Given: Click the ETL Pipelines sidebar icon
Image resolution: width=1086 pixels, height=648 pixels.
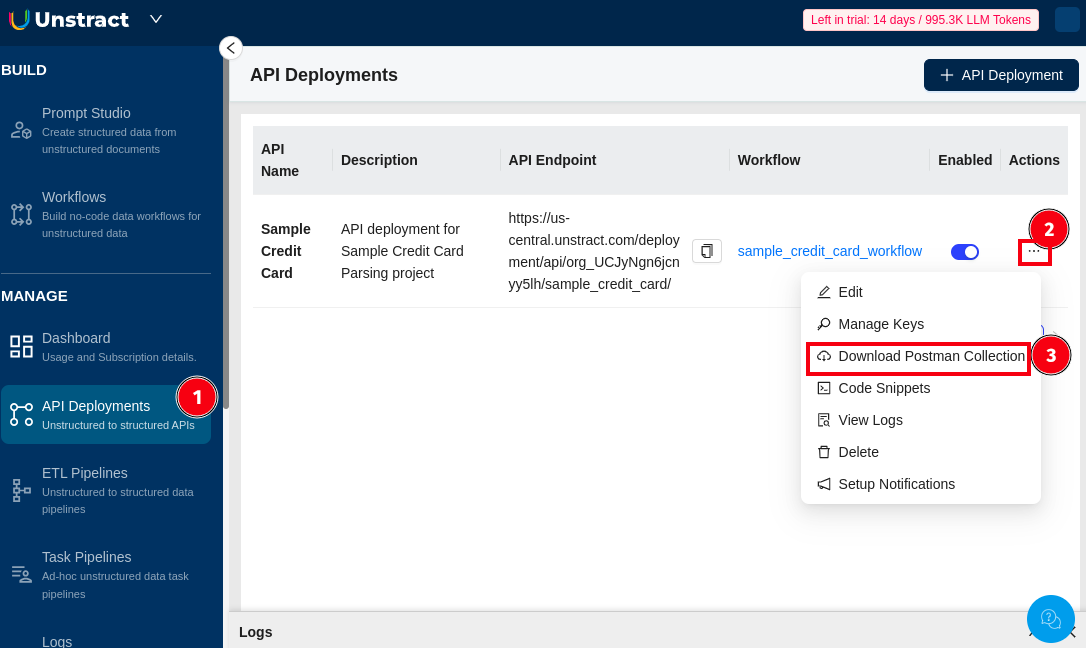Looking at the screenshot, I should [21, 490].
